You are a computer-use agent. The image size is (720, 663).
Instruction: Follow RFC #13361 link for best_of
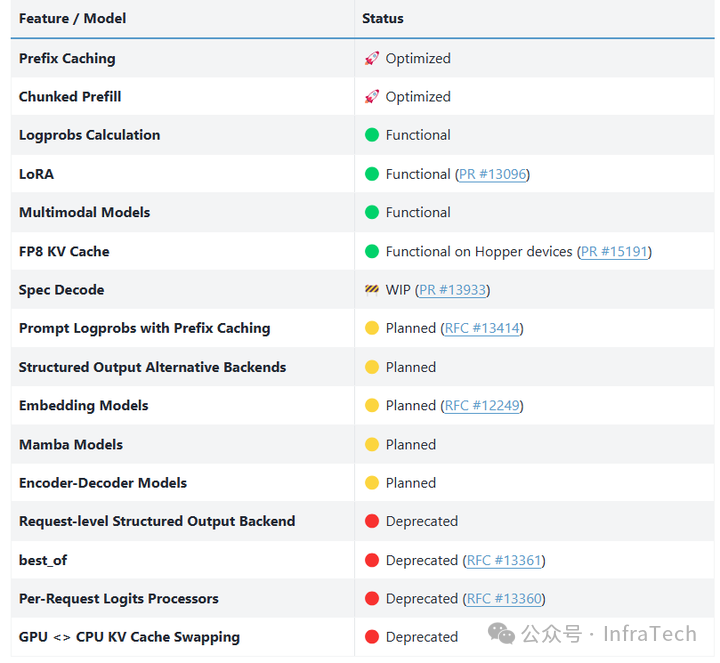pos(503,561)
